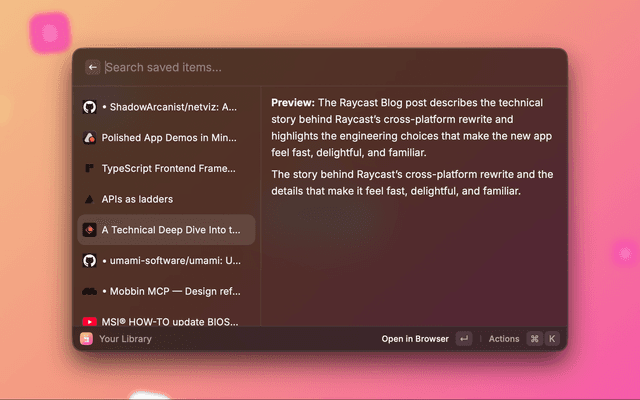
Task: Click icon beside TypeScript Frontend Frame...
Action: [89, 168]
